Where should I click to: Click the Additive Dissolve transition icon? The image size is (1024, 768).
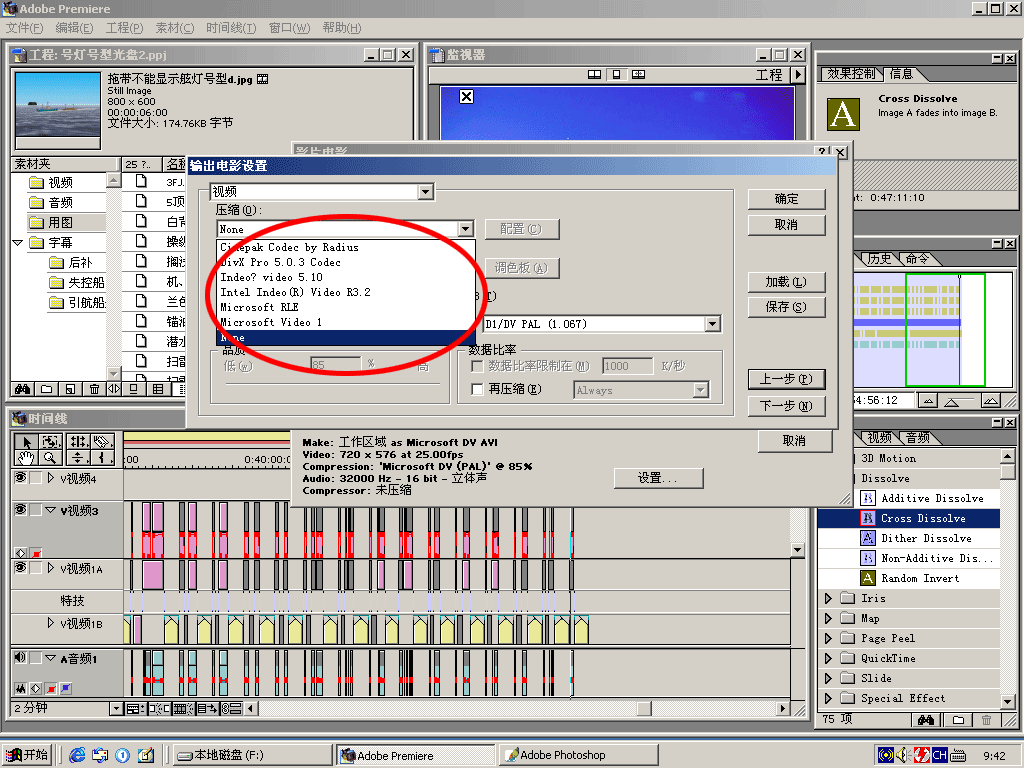click(x=867, y=498)
